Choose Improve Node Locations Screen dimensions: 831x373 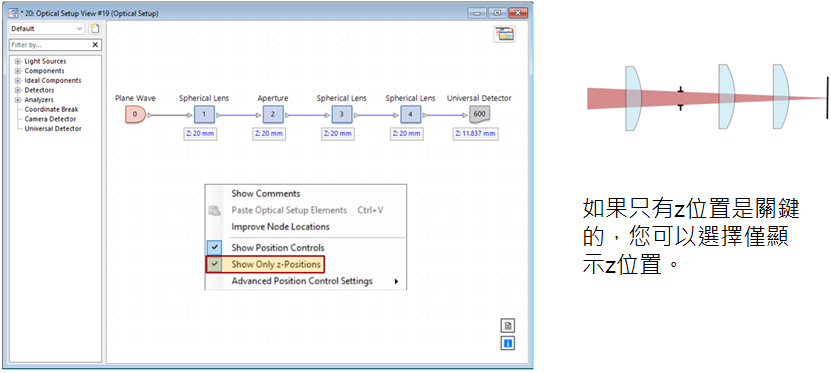(280, 227)
